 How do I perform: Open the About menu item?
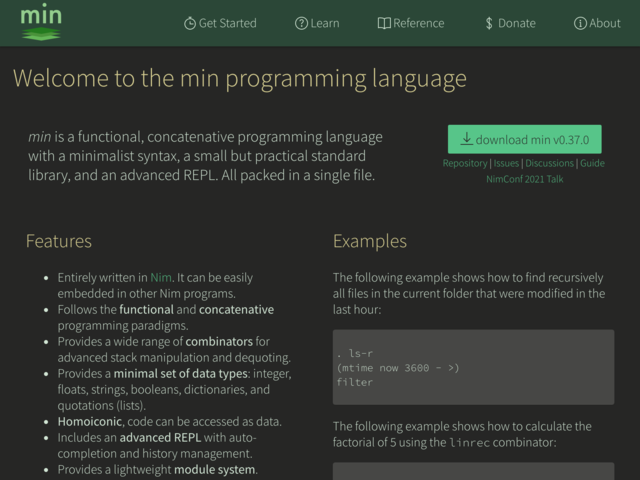click(x=597, y=23)
